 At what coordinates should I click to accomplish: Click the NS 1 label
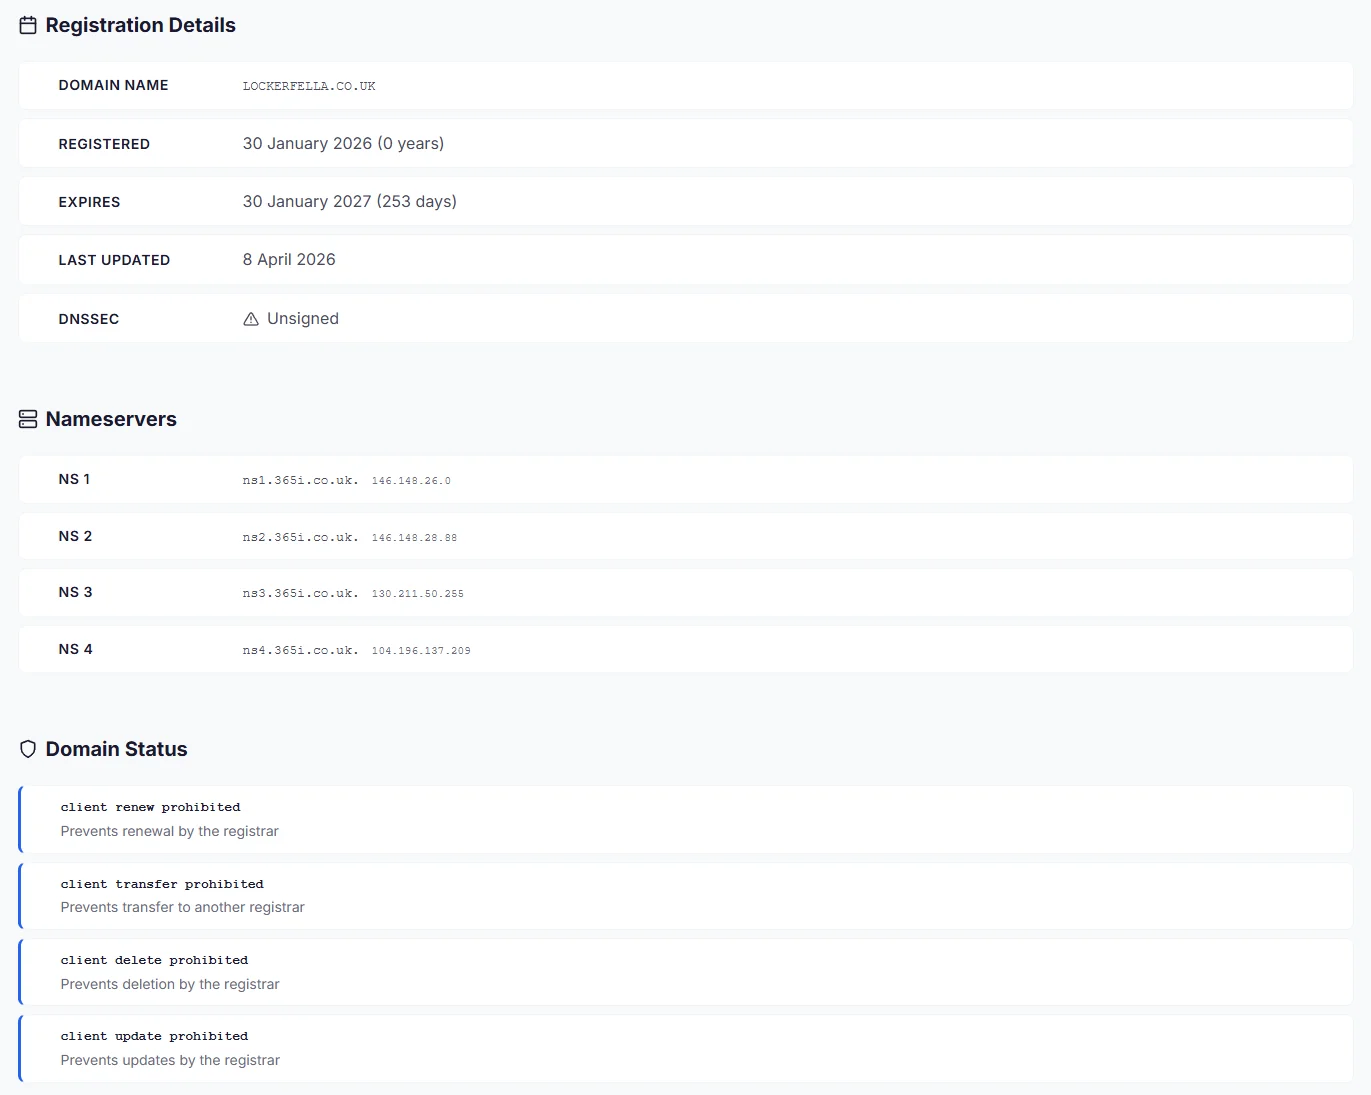(x=74, y=479)
